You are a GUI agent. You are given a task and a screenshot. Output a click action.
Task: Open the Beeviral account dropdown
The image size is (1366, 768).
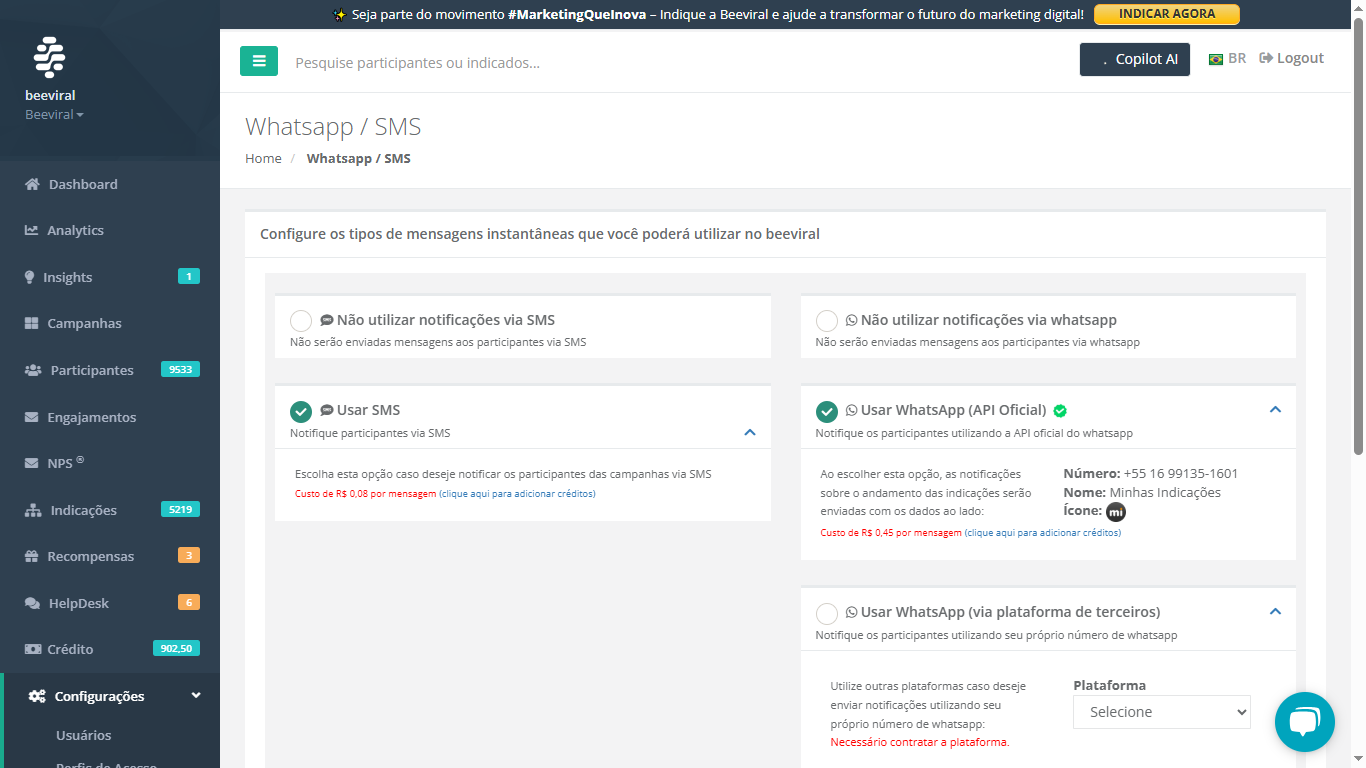click(54, 114)
